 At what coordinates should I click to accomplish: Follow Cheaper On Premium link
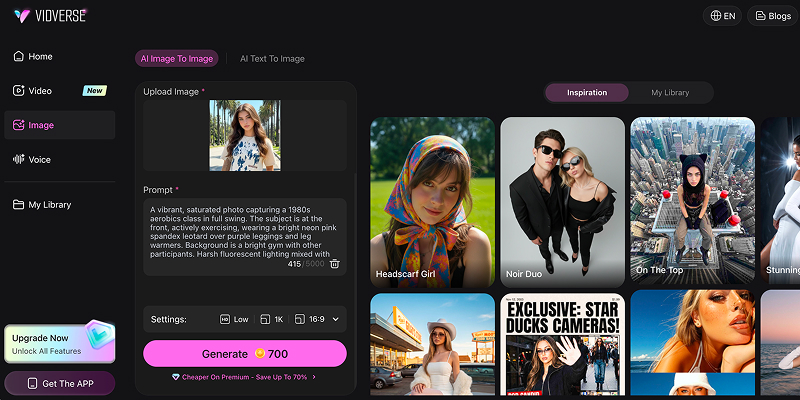pos(244,377)
